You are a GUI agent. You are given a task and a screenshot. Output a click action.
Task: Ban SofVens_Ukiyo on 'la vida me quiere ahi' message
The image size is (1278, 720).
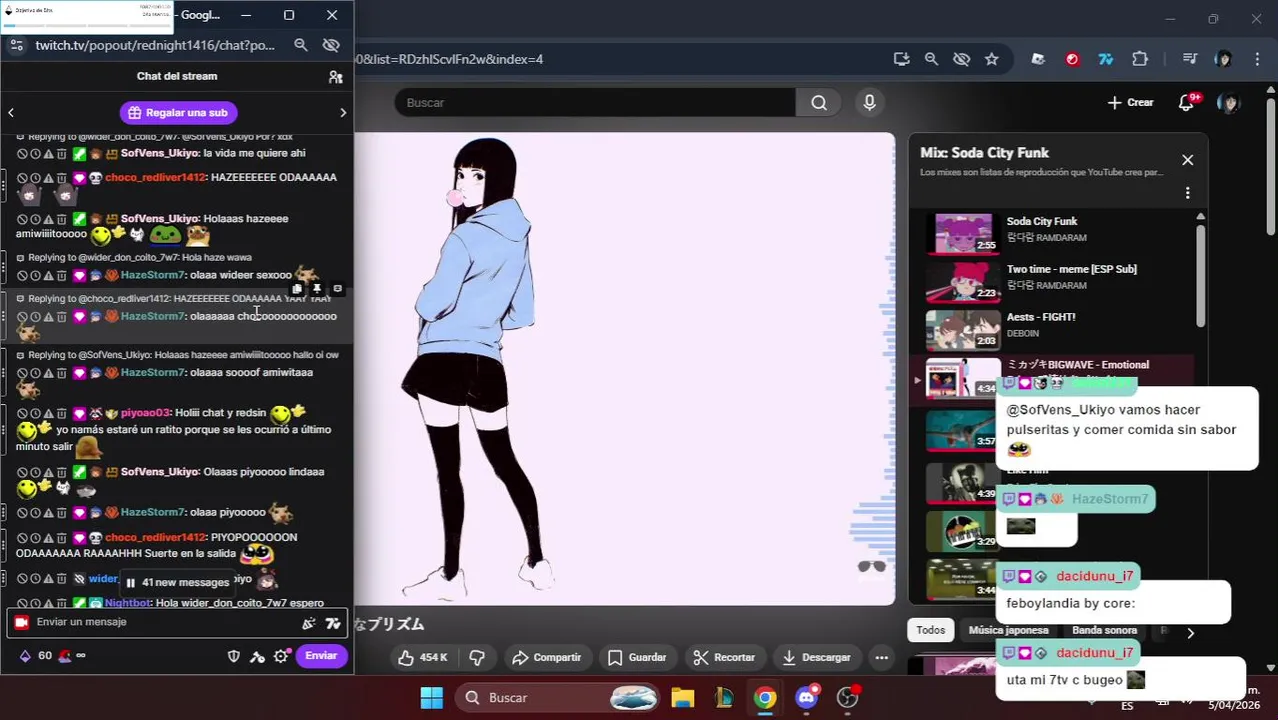click(22, 154)
